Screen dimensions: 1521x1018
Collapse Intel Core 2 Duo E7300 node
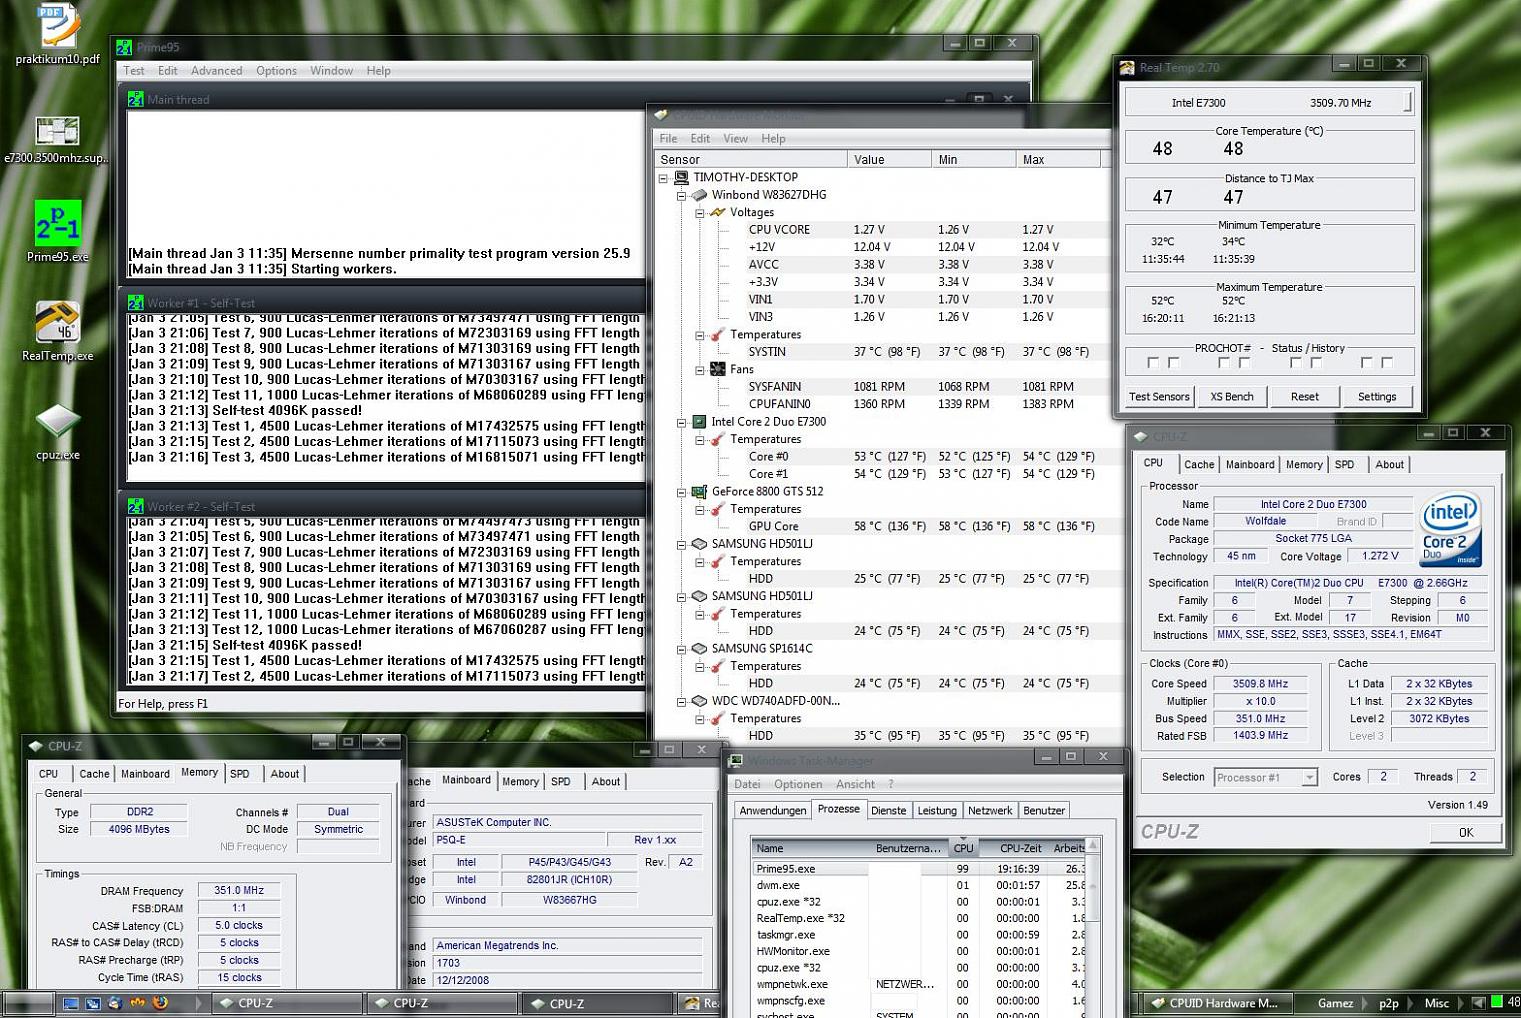pyautogui.click(x=681, y=423)
